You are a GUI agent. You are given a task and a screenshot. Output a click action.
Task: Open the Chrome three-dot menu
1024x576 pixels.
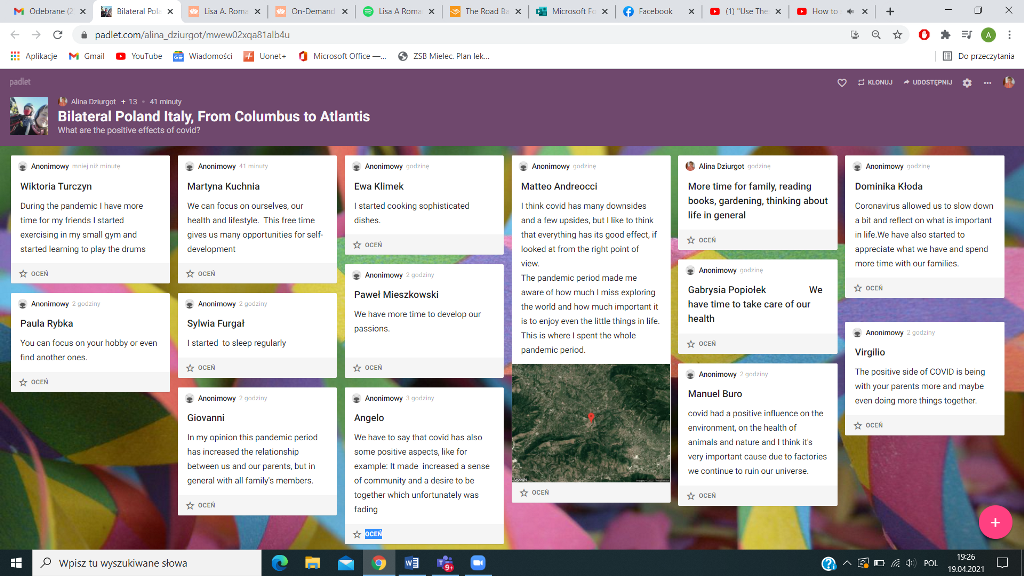click(1008, 34)
